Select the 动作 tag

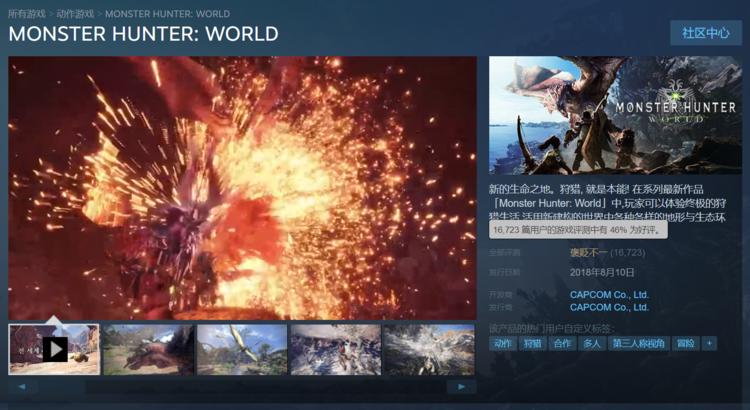point(503,344)
